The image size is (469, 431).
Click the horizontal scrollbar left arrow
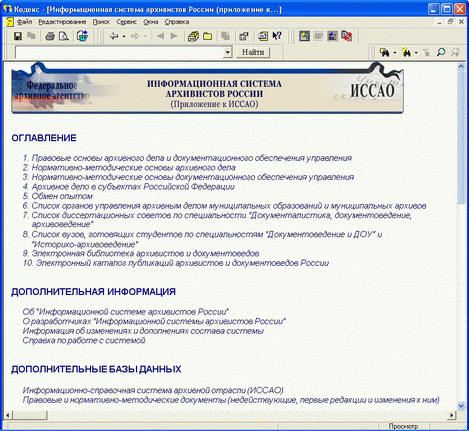pos(8,415)
